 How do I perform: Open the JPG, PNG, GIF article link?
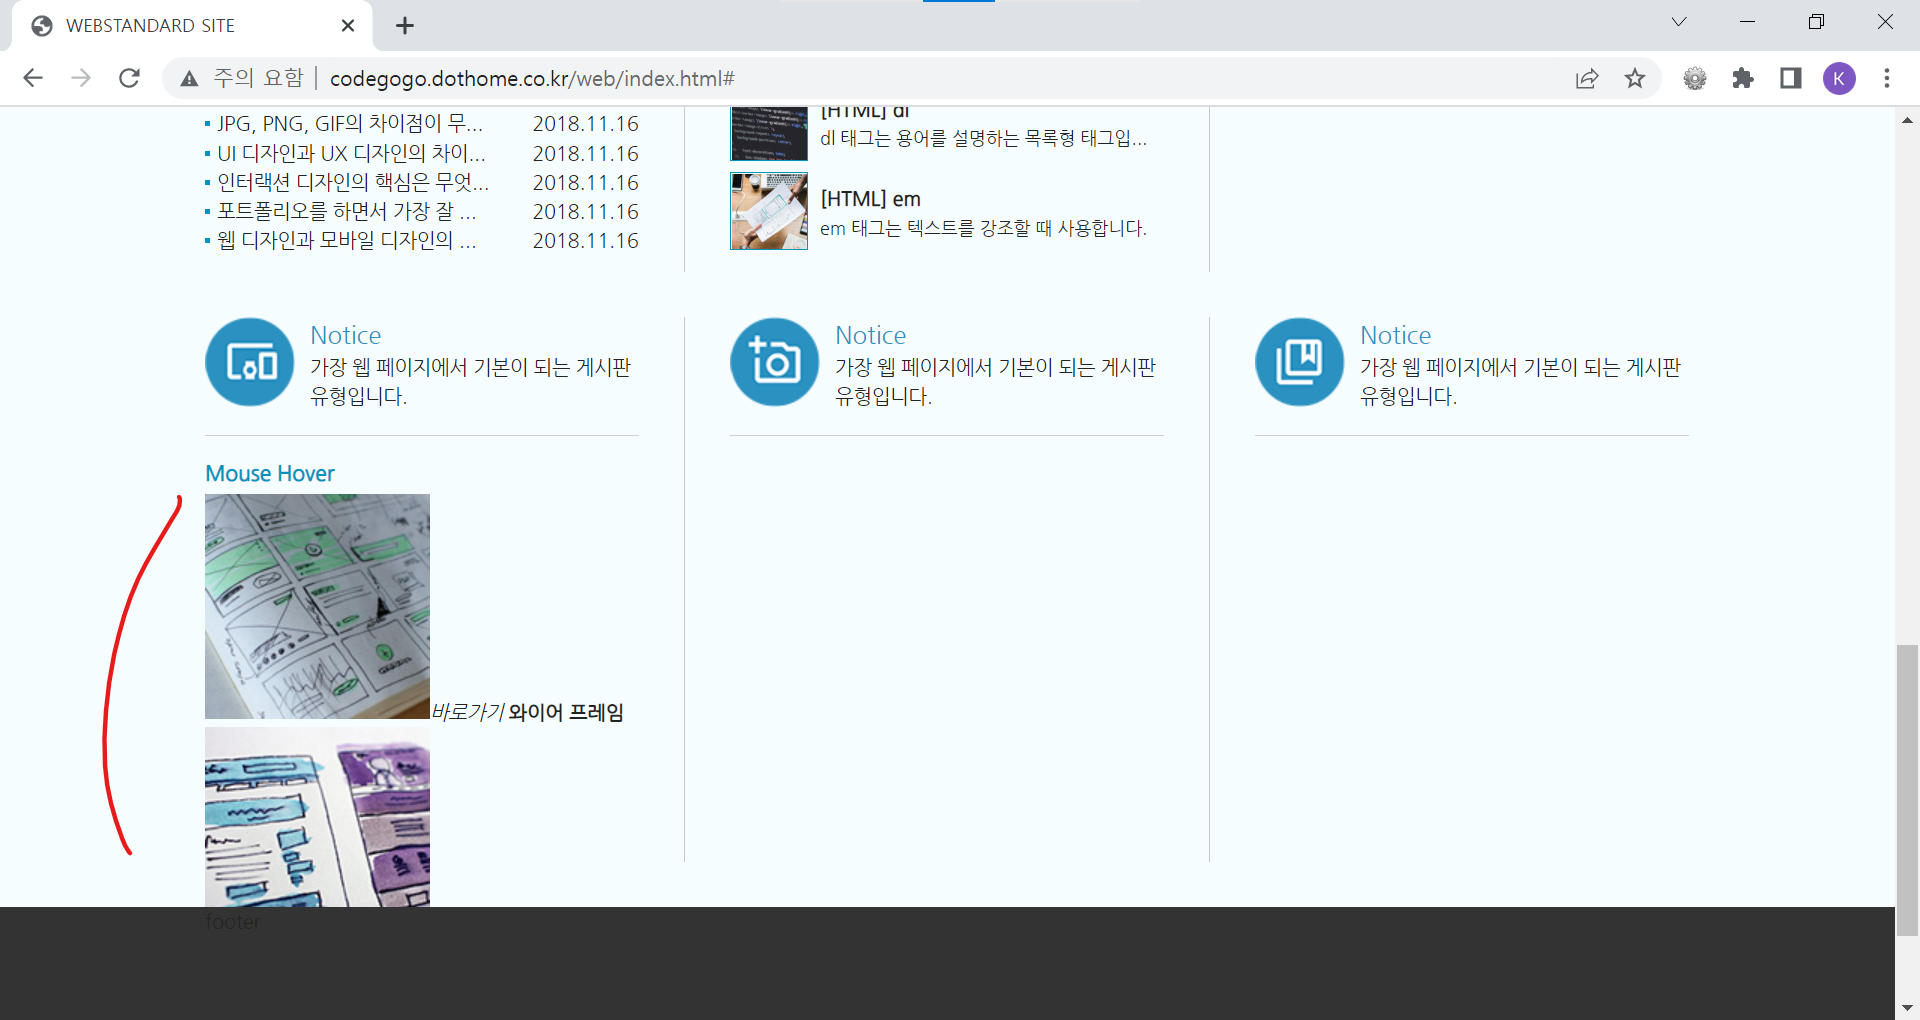coord(350,124)
